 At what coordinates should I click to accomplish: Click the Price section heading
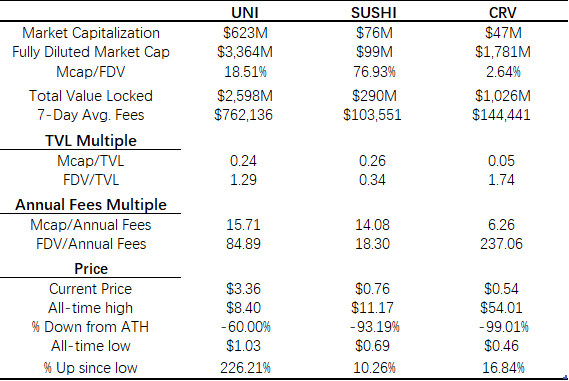click(x=91, y=269)
